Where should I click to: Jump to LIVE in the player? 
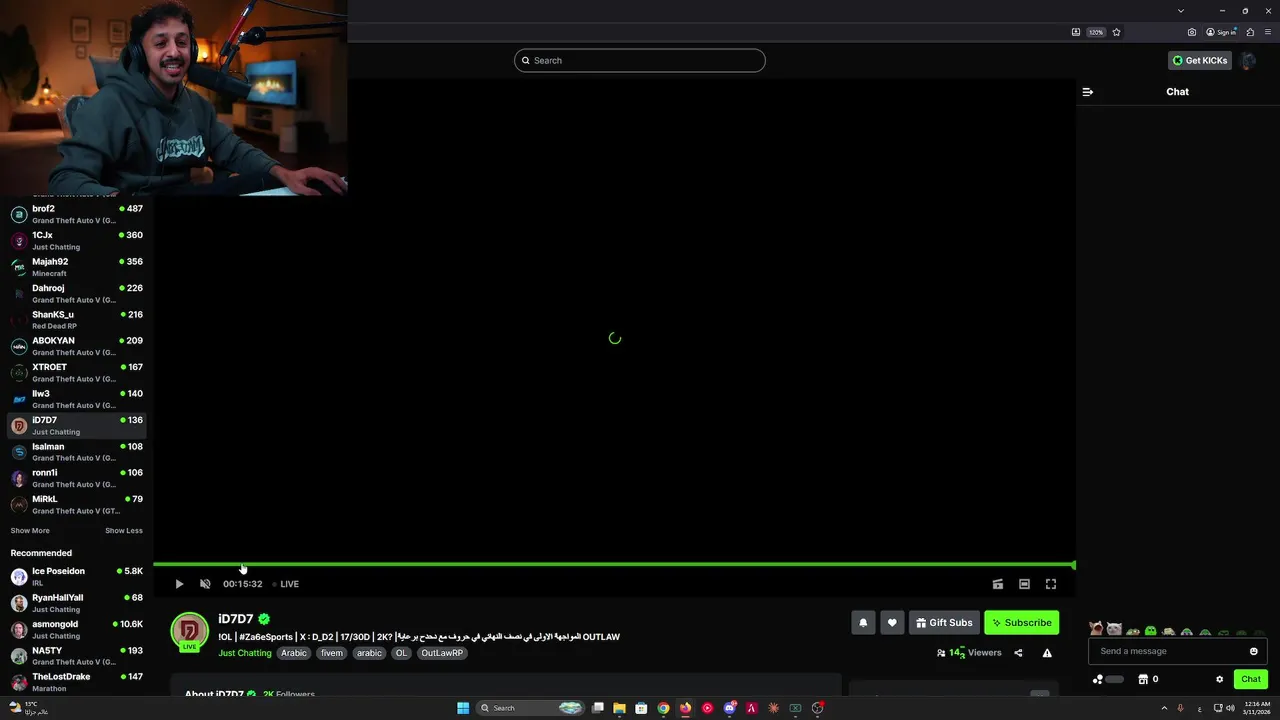pyautogui.click(x=286, y=584)
